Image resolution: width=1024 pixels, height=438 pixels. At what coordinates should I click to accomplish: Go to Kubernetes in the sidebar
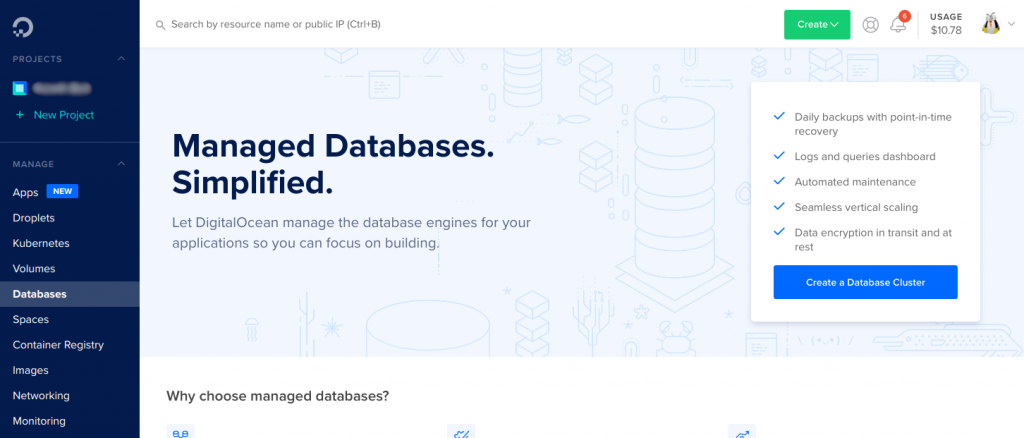40,243
